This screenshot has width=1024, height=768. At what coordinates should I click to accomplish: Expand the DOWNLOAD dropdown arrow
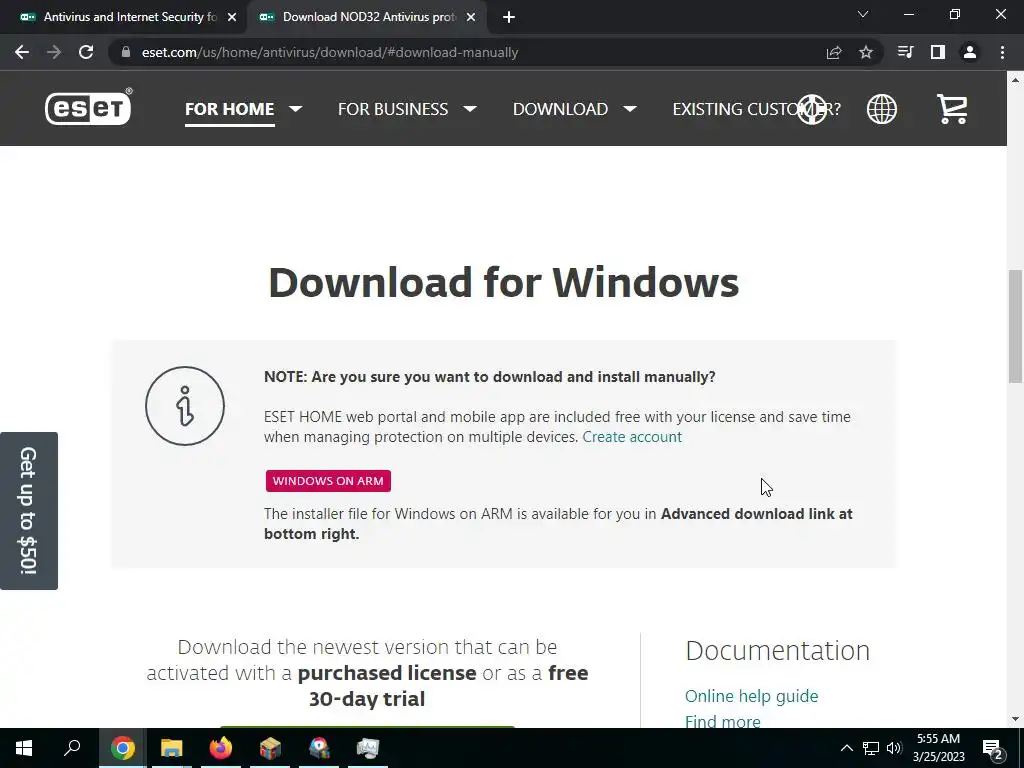(x=630, y=109)
